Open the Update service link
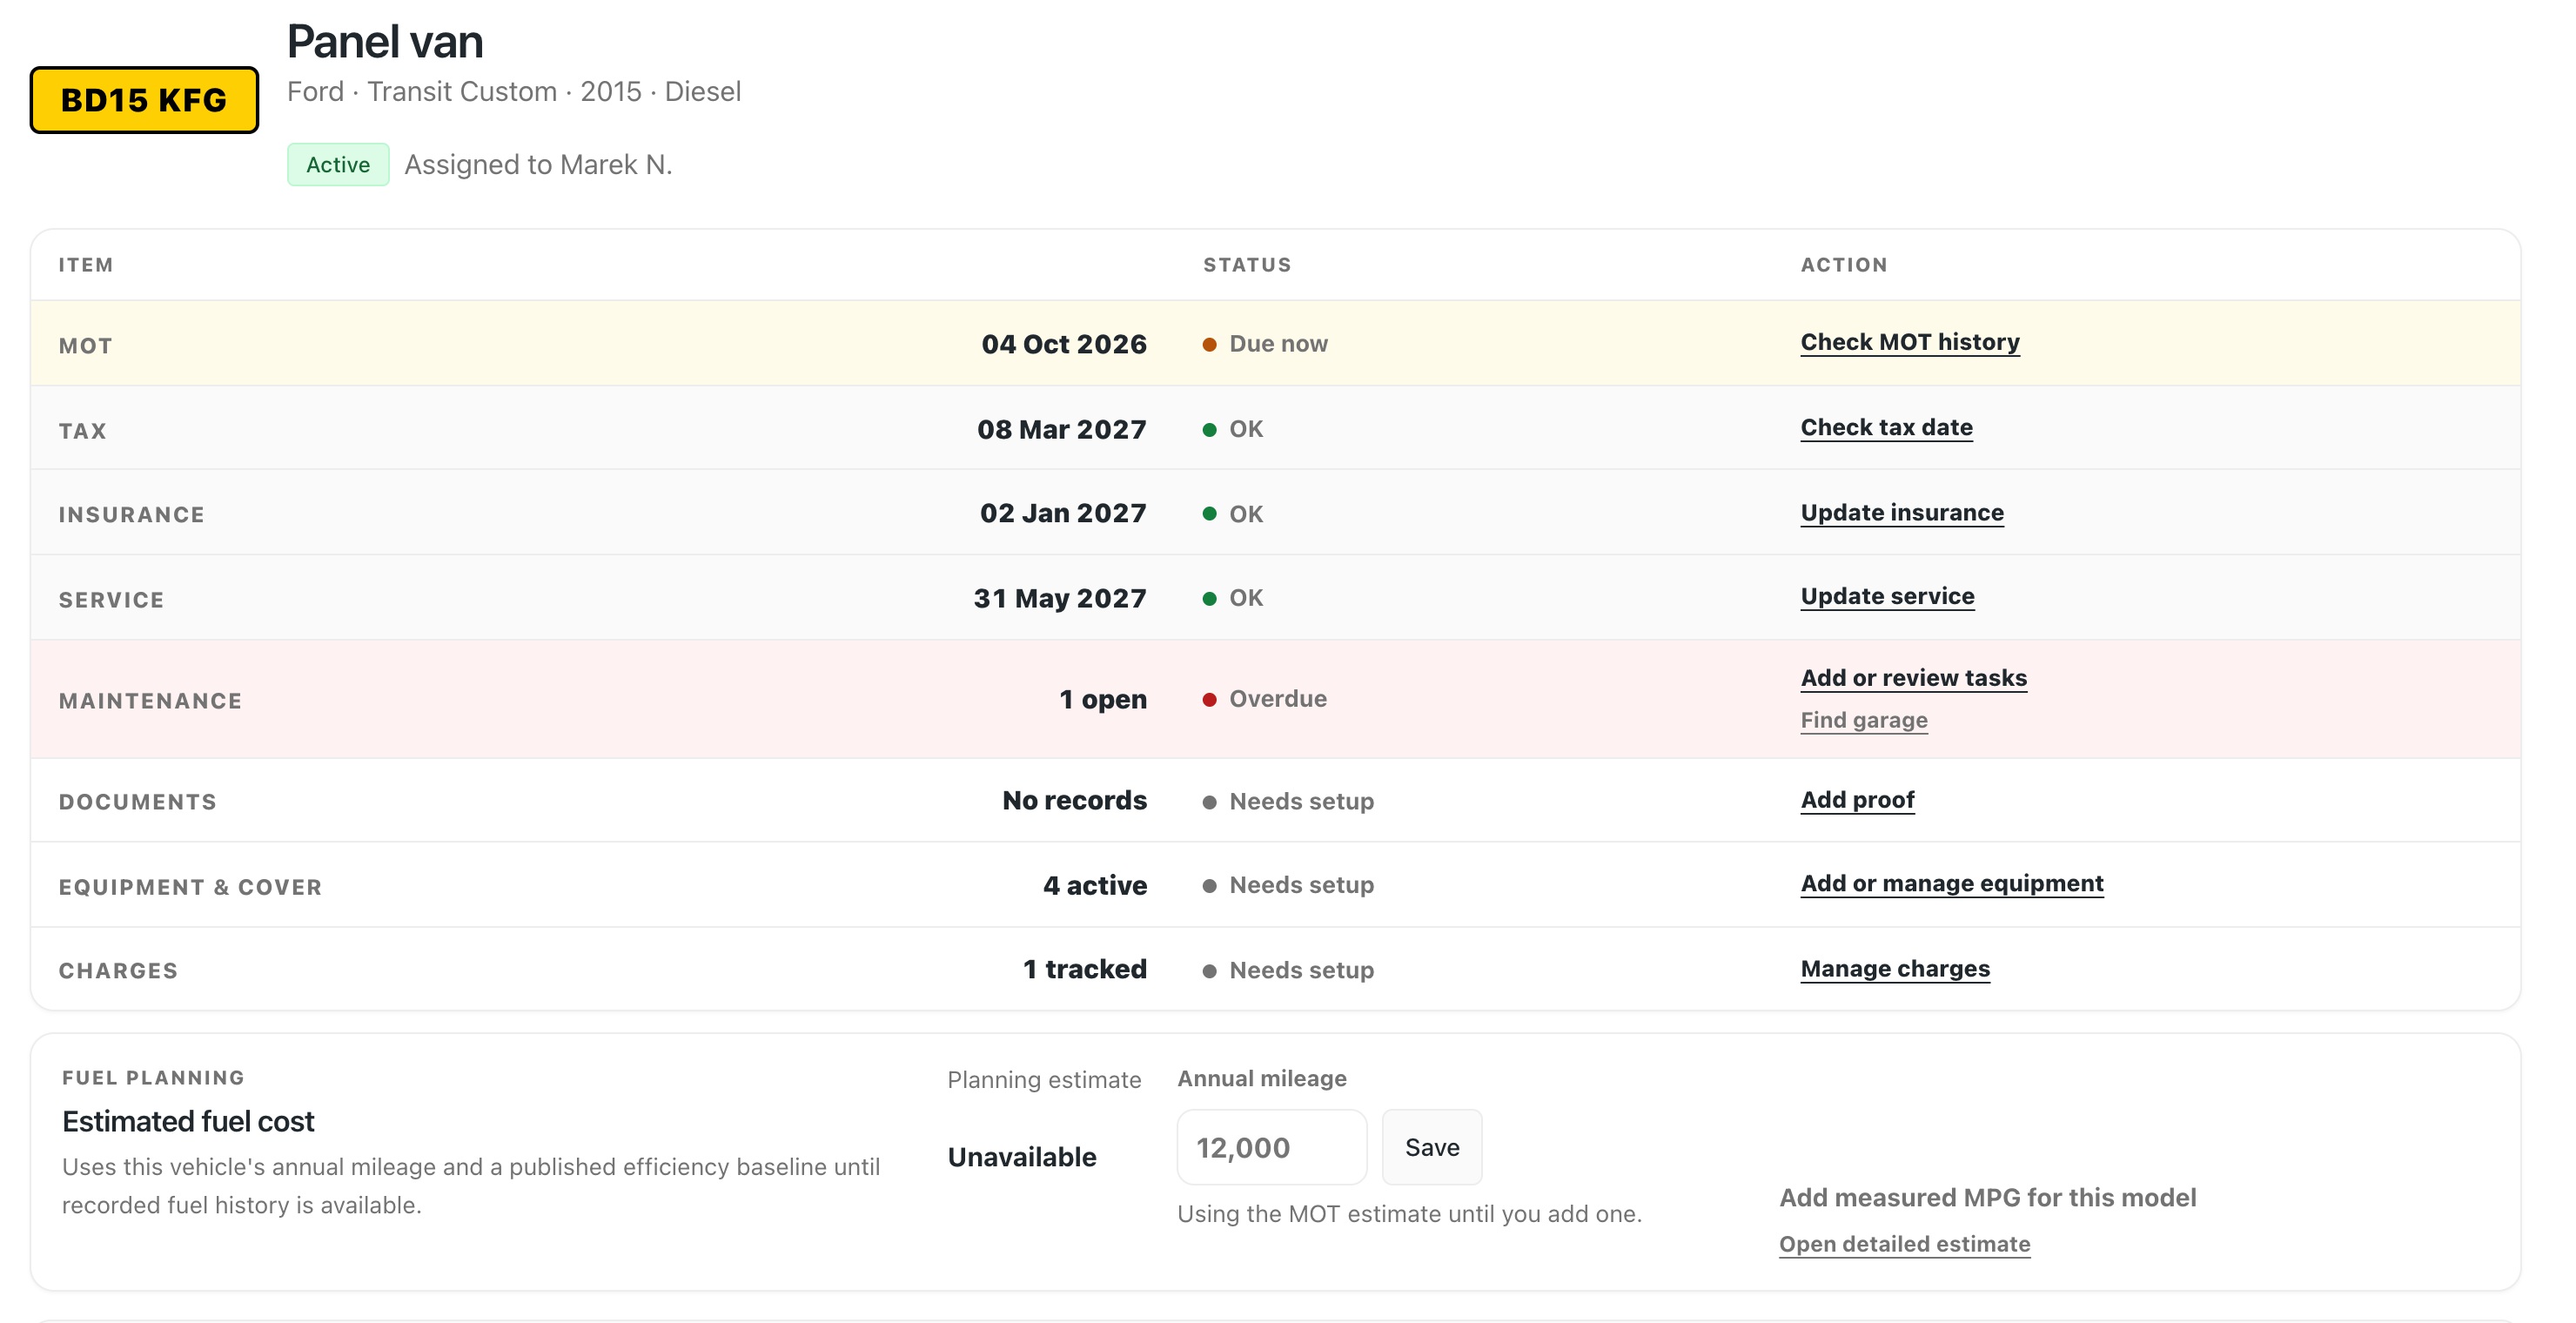The width and height of the screenshot is (2576, 1323). pyautogui.click(x=1887, y=597)
